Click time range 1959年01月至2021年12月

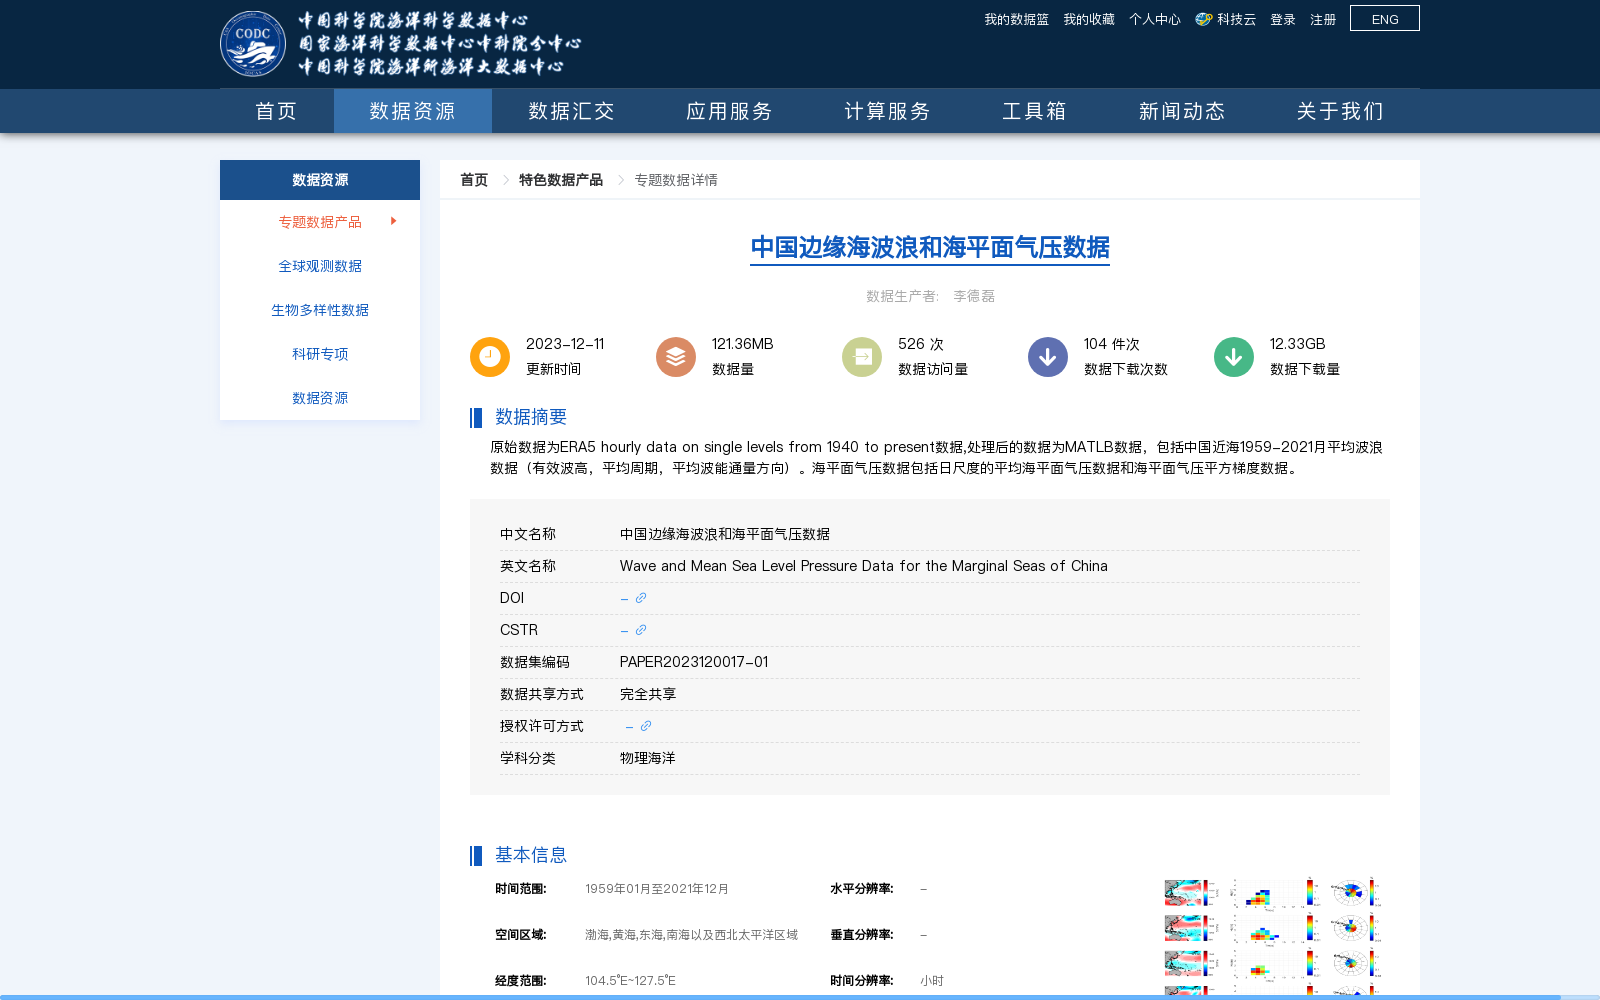click(x=657, y=889)
